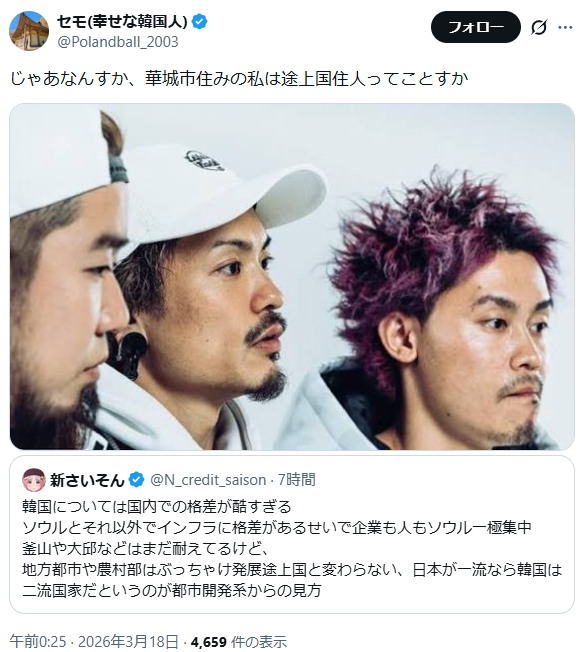The height and width of the screenshot is (652, 584).
Task: Click the 新さいそん quoted avatar
Action: click(34, 480)
